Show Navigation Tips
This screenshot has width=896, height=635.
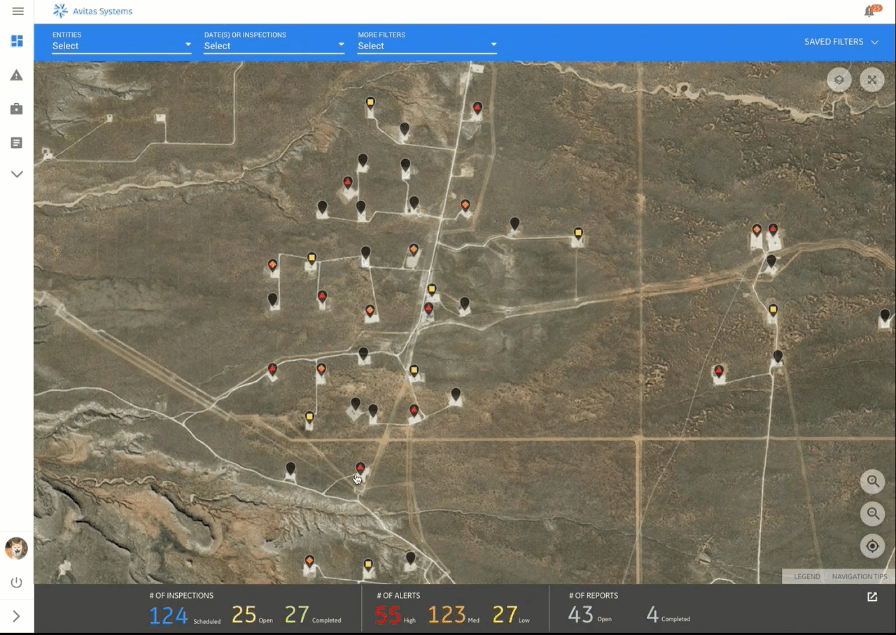(x=859, y=576)
